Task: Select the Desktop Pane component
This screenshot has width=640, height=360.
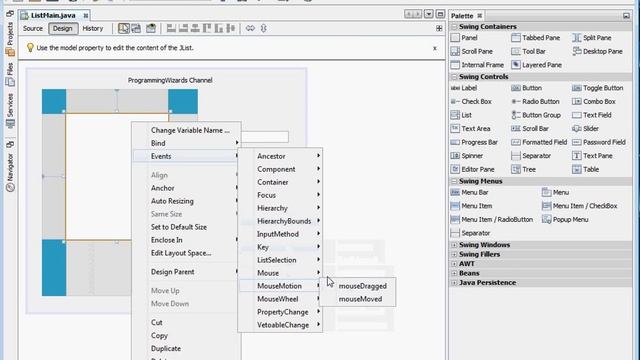Action: point(597,51)
